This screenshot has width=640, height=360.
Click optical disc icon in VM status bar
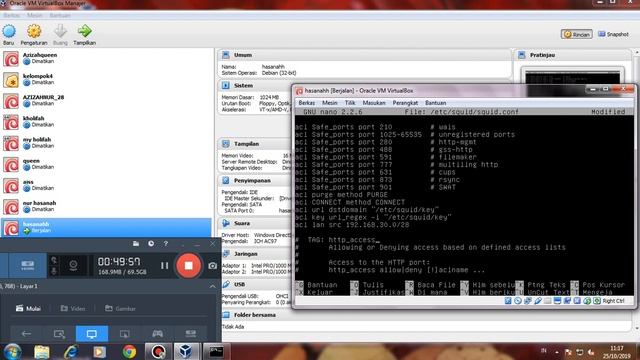point(518,301)
